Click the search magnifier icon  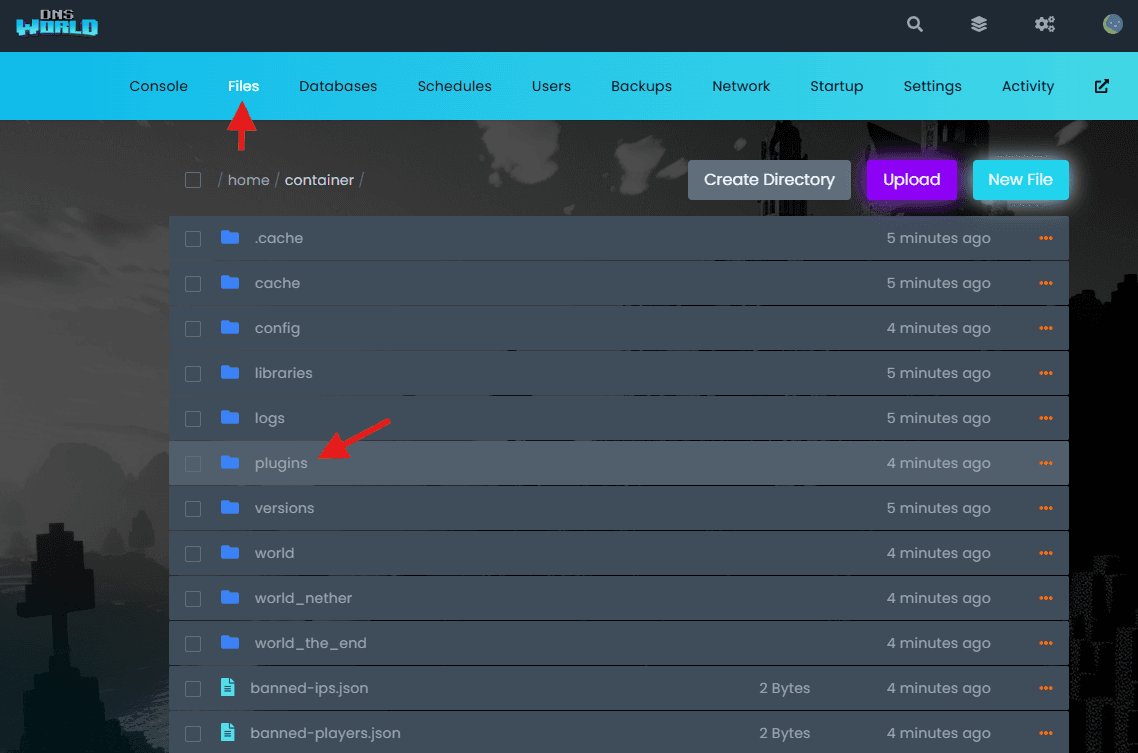pyautogui.click(x=914, y=25)
